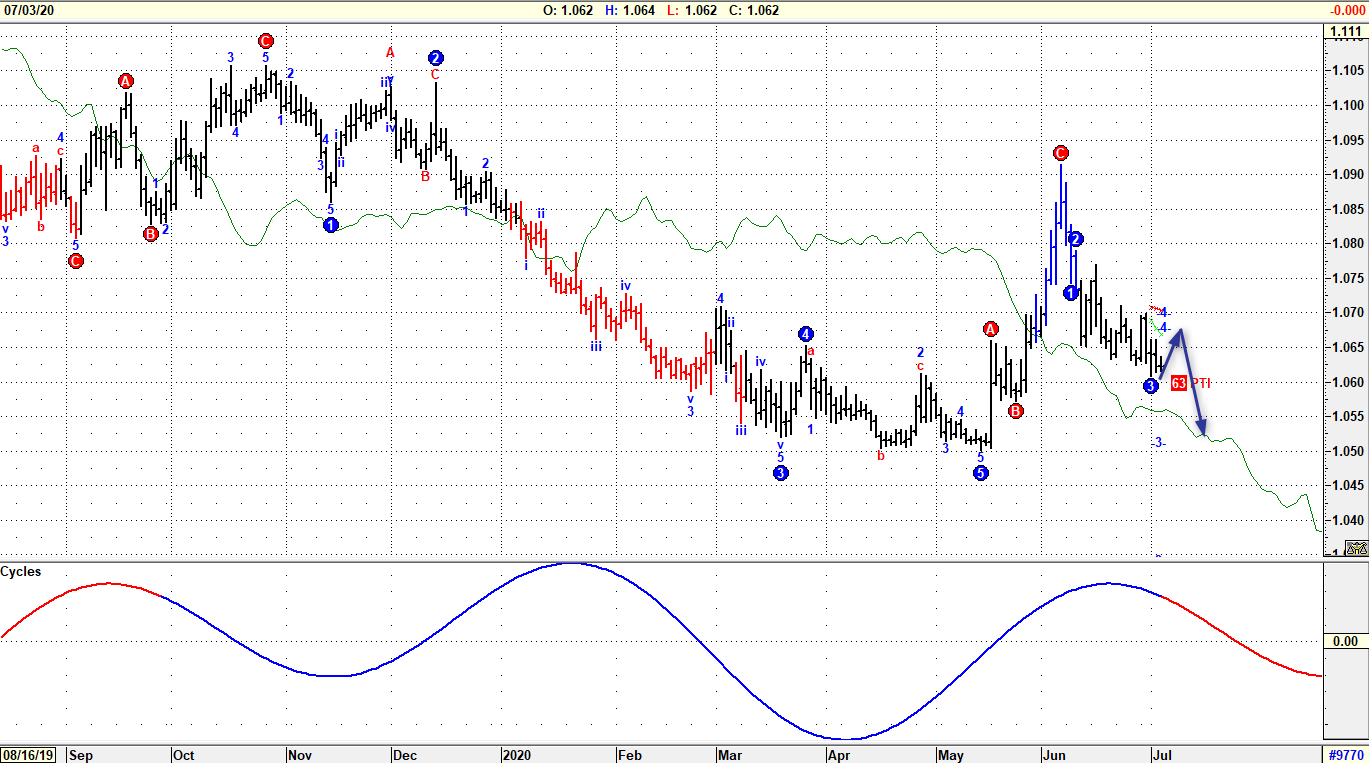Select the red circled C at October top
The image size is (1369, 763).
coord(265,41)
